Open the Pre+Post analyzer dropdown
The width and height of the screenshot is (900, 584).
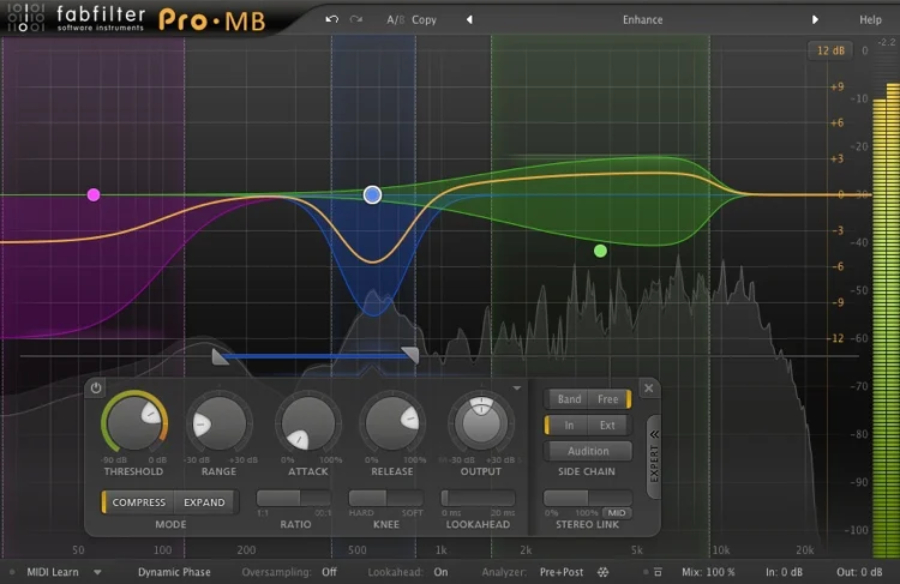pos(560,572)
